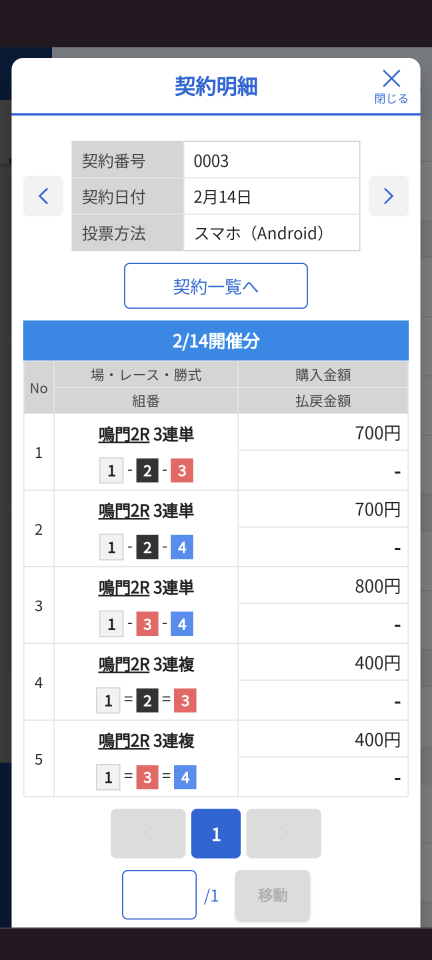432x960 pixels.
Task: Close the 契約明細 dialog with the X
Action: 391,86
